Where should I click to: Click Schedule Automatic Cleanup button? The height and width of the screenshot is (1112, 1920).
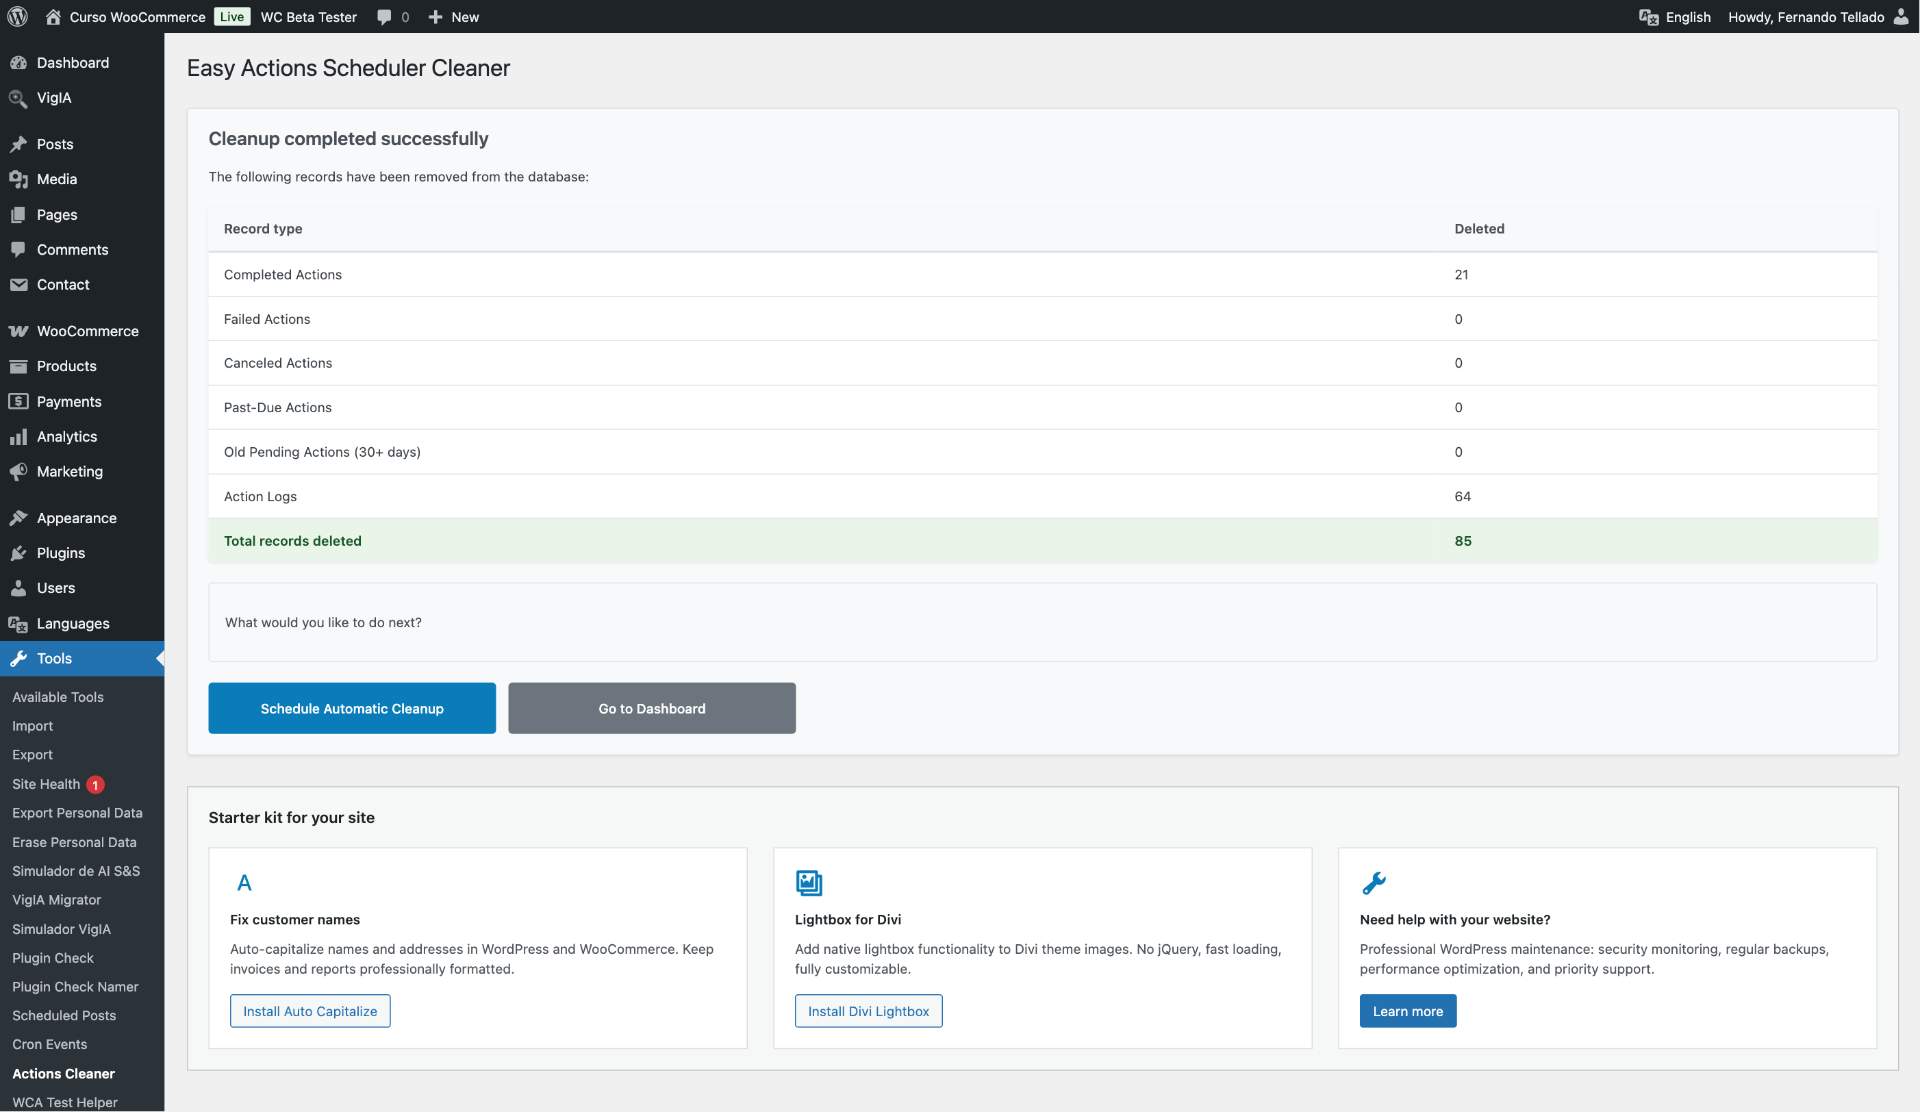352,708
